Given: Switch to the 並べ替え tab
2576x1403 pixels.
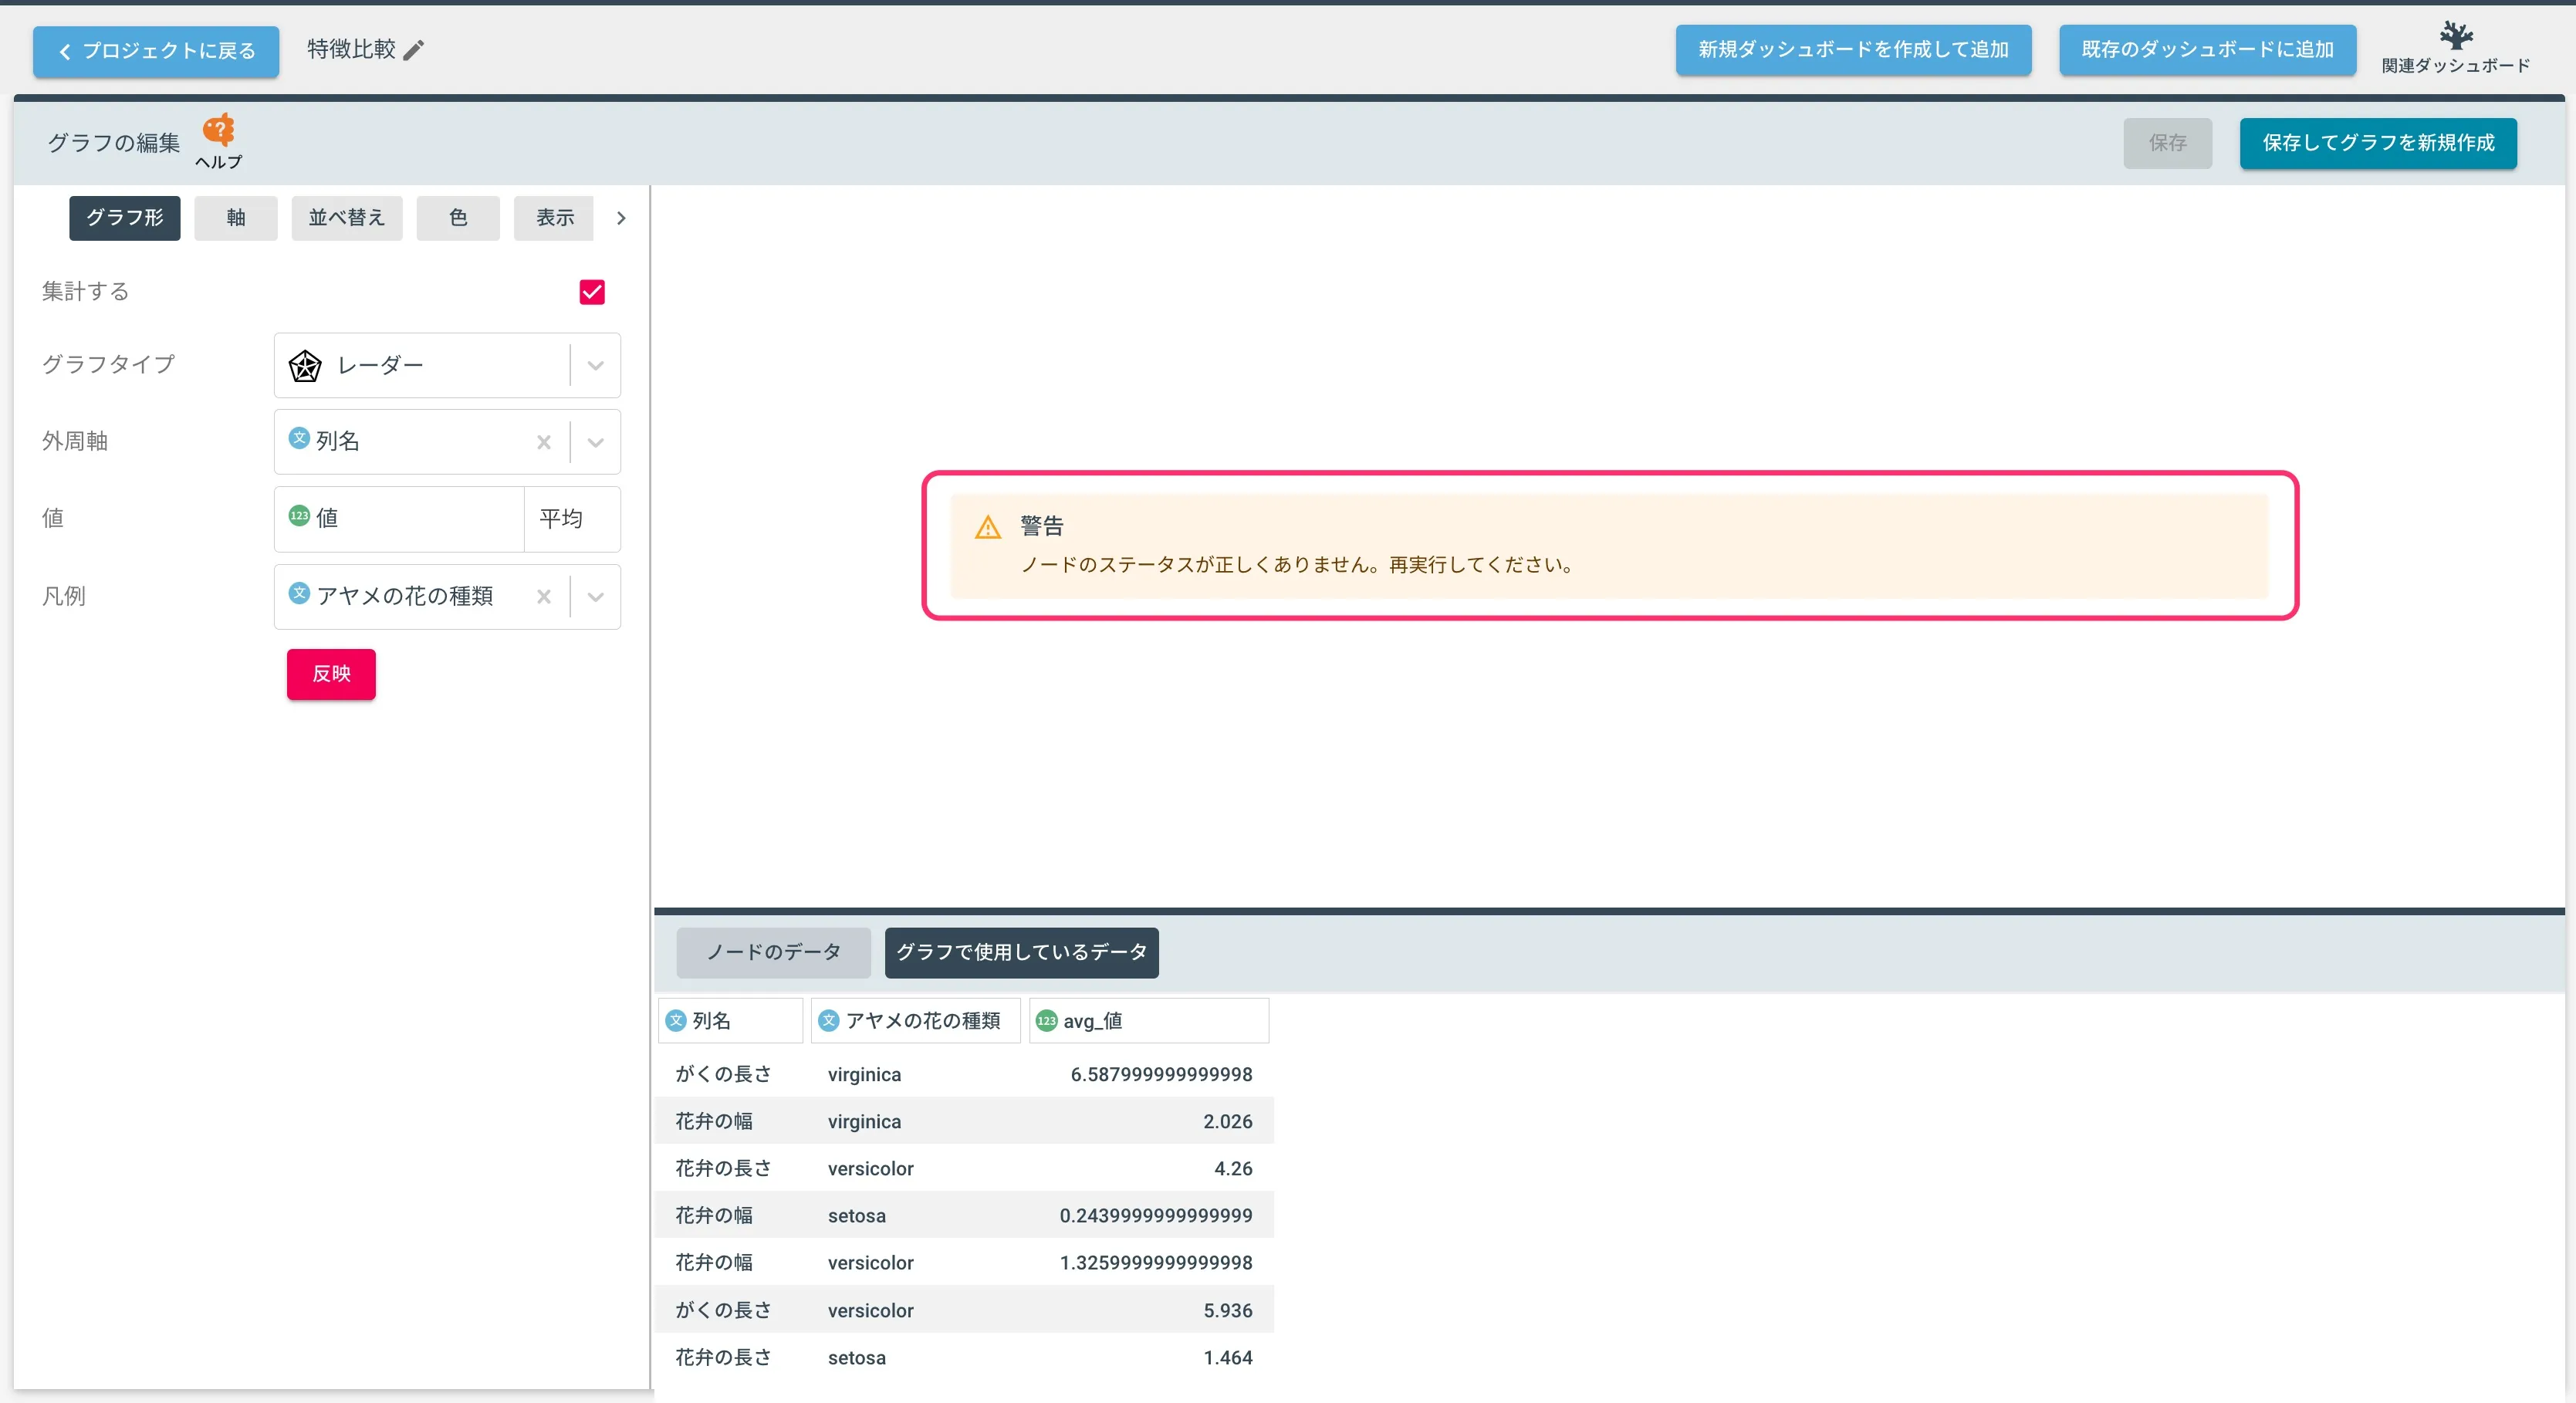Looking at the screenshot, I should [347, 218].
